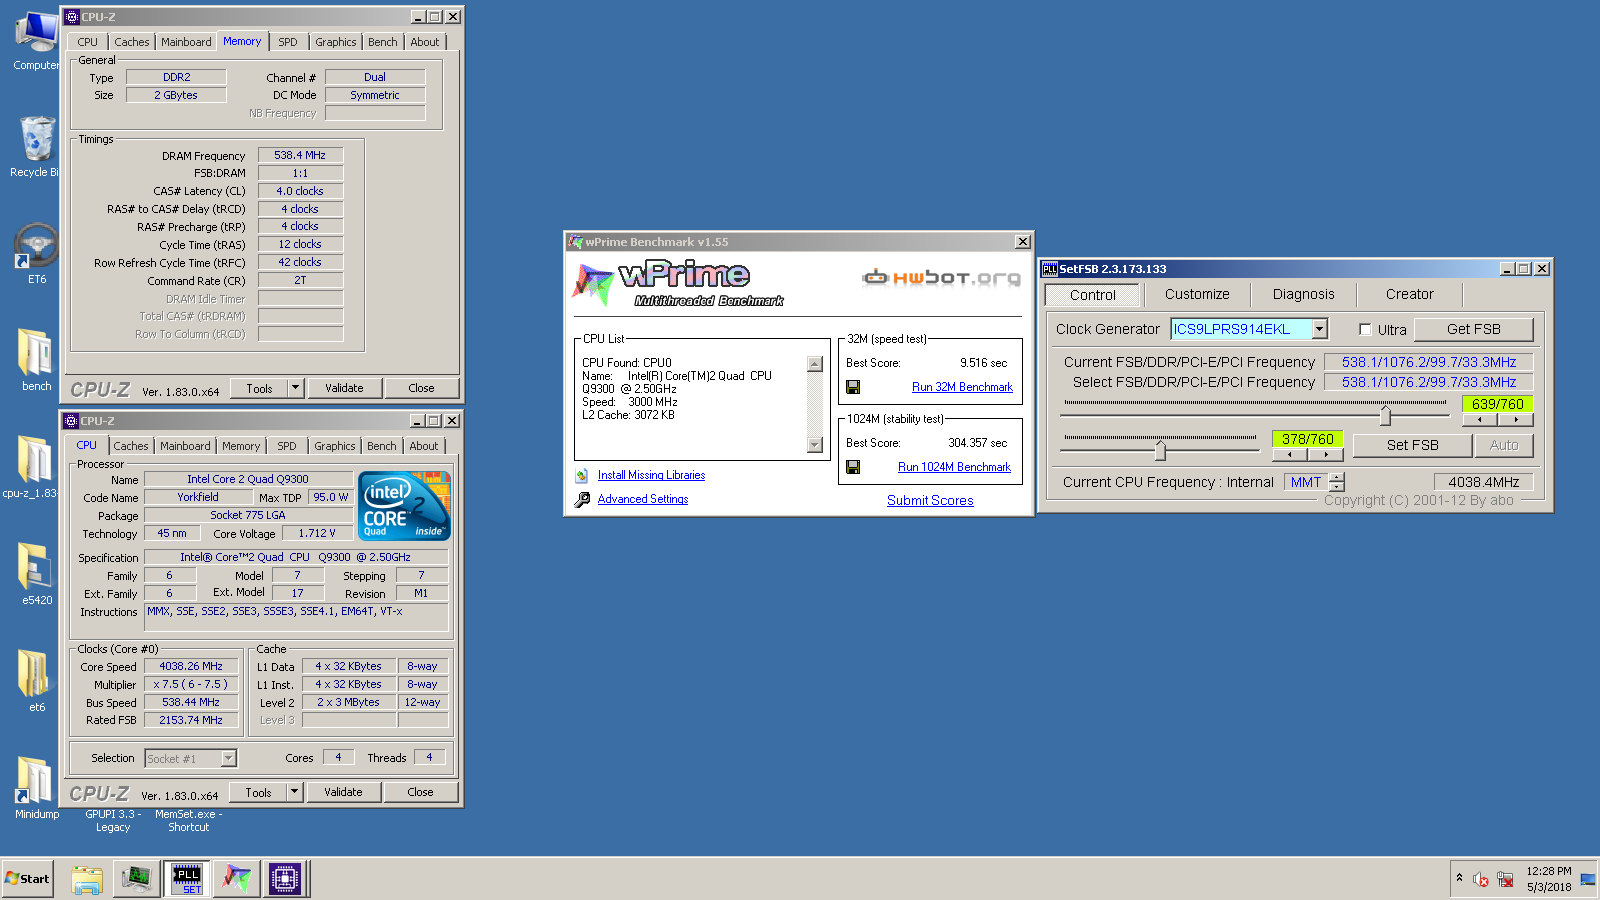Switch to SPD tab in upper CPU-Z window
Viewport: 1600px width, 900px height.
(288, 42)
